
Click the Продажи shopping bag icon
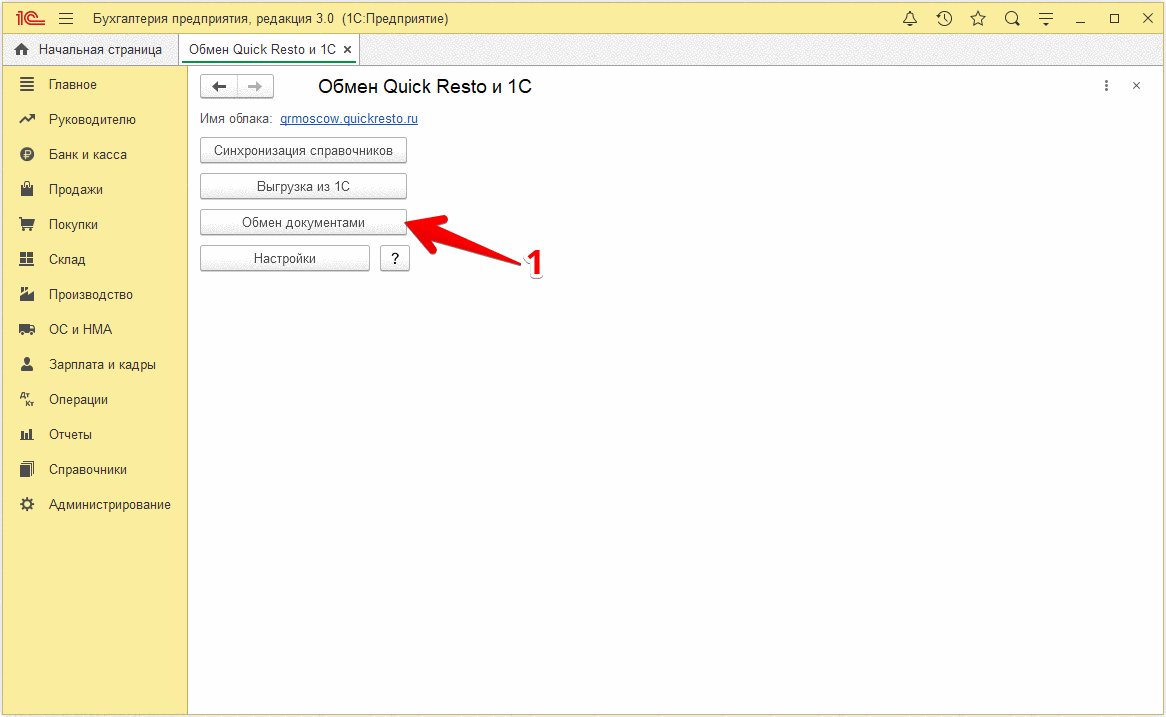pos(27,189)
